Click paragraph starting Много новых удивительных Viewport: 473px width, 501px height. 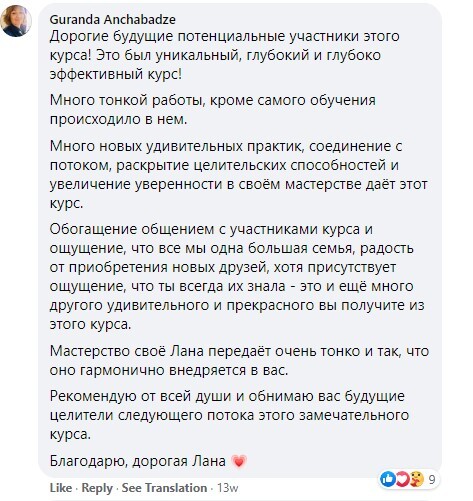(x=238, y=175)
